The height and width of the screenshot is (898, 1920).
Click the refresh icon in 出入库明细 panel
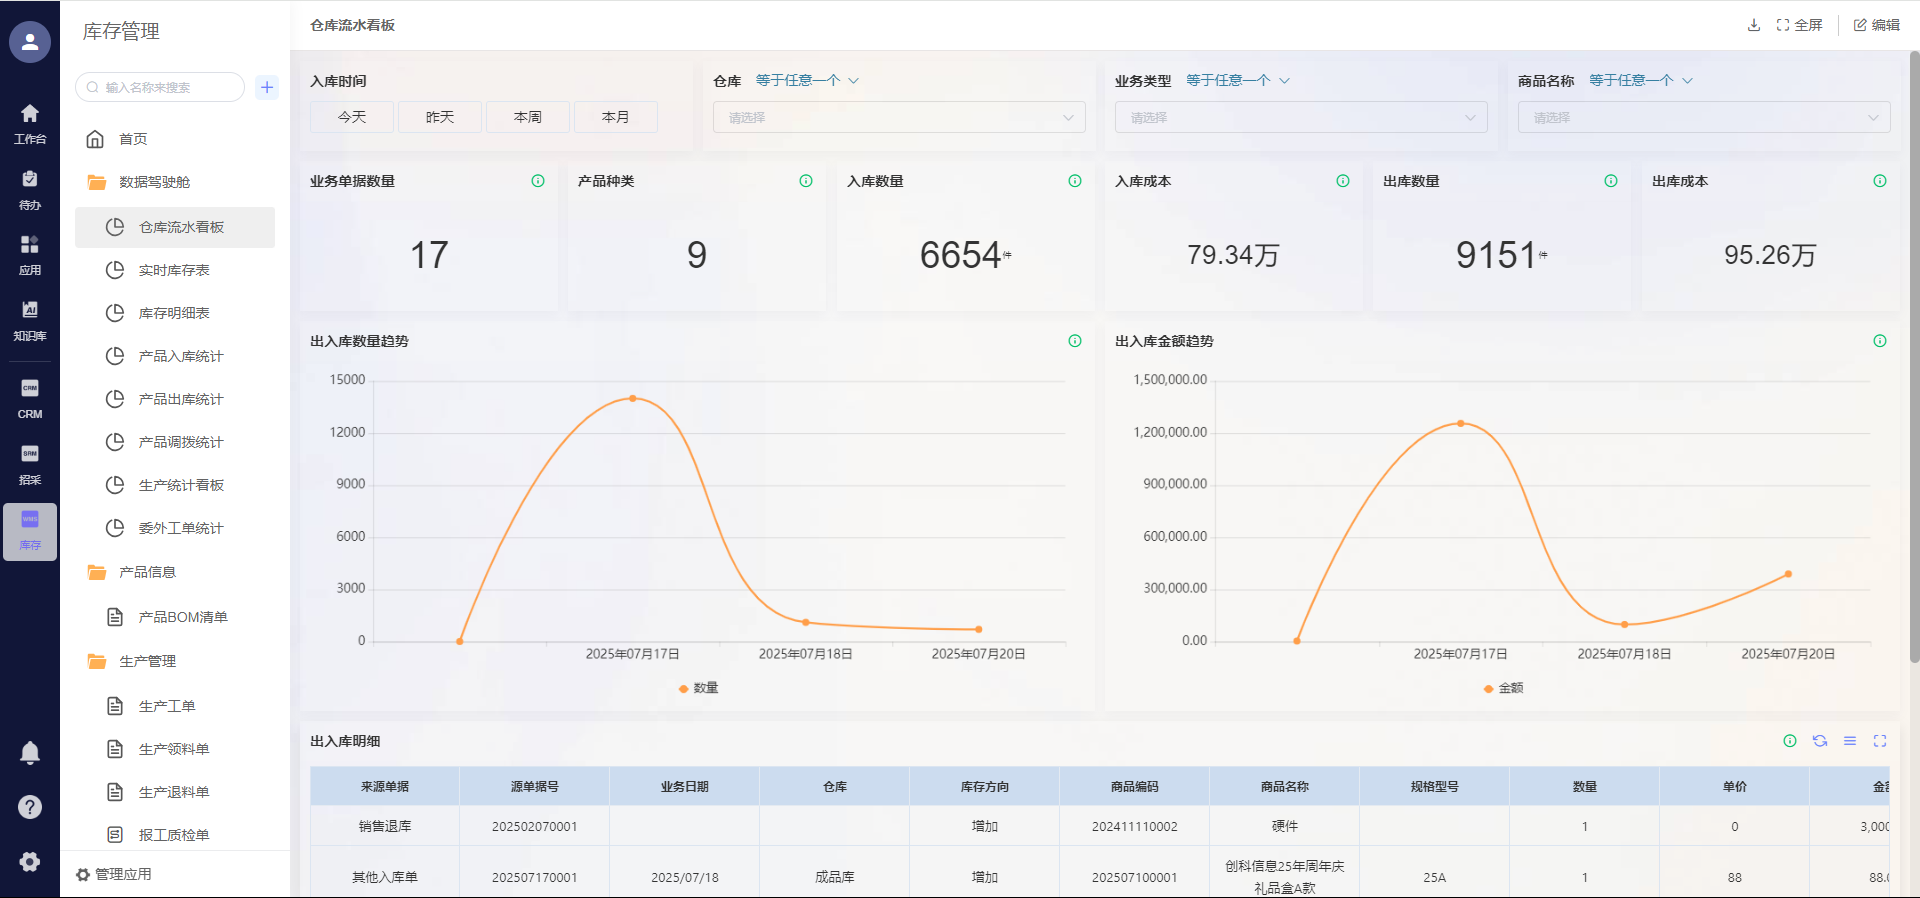click(1820, 741)
